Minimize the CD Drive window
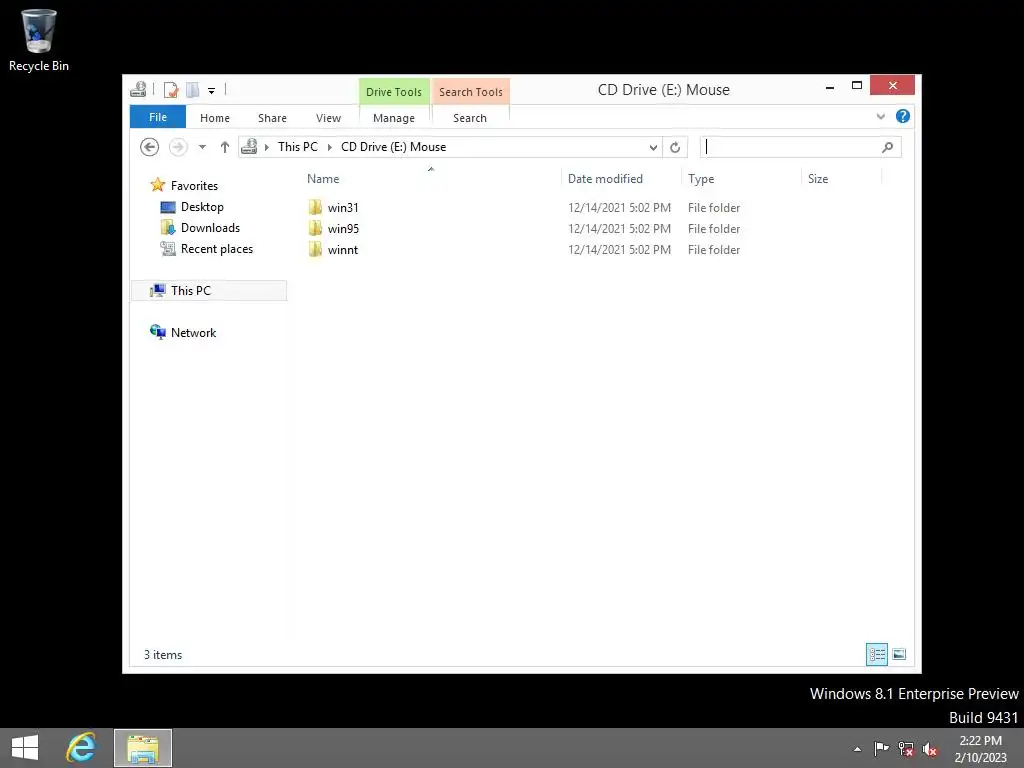The height and width of the screenshot is (768, 1024). [x=830, y=87]
